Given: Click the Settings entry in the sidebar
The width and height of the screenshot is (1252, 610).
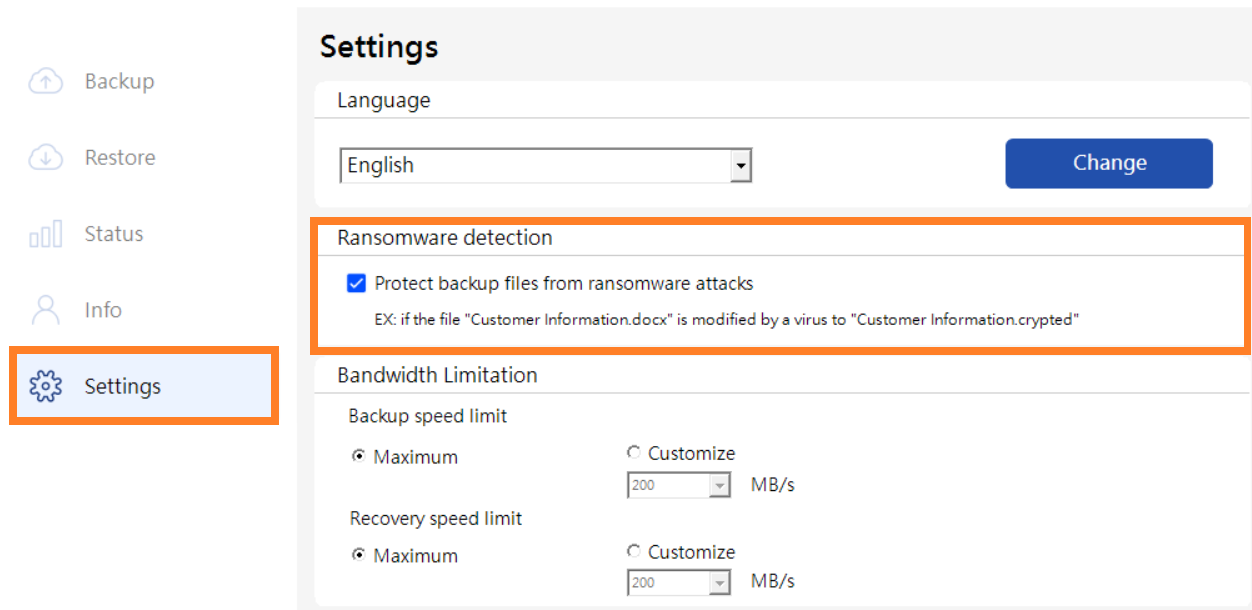Looking at the screenshot, I should point(122,386).
